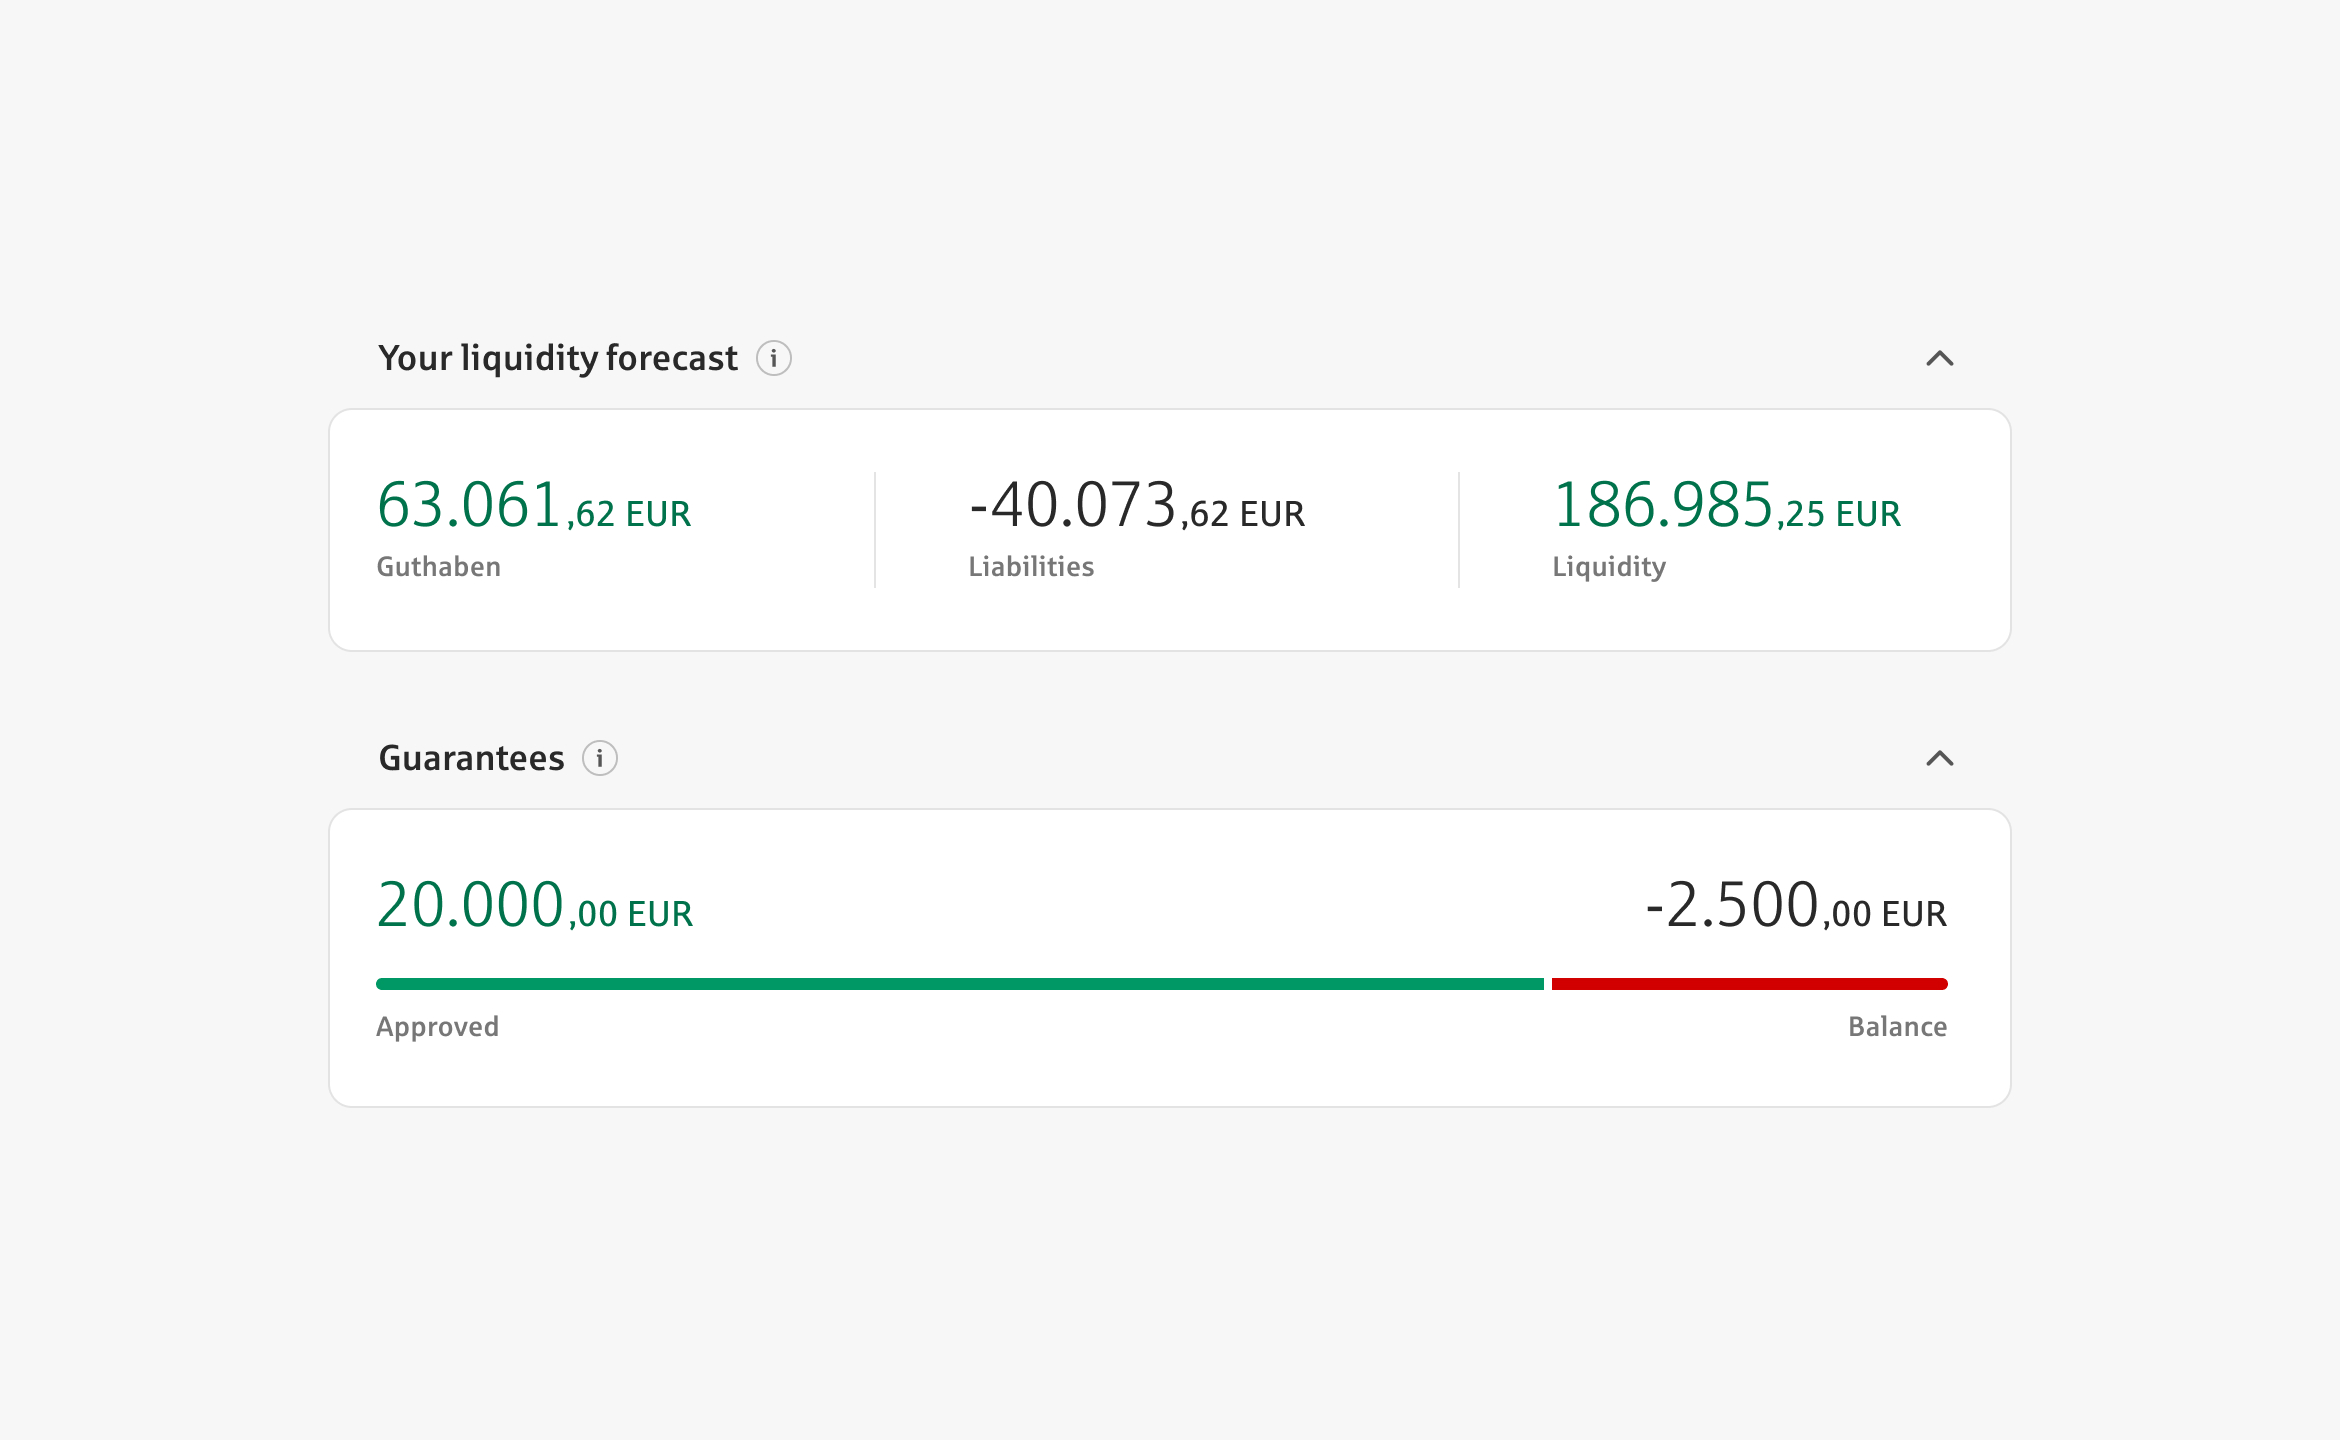Collapse the liquidity forecast section
The width and height of the screenshot is (2340, 1440).
pos(1939,358)
